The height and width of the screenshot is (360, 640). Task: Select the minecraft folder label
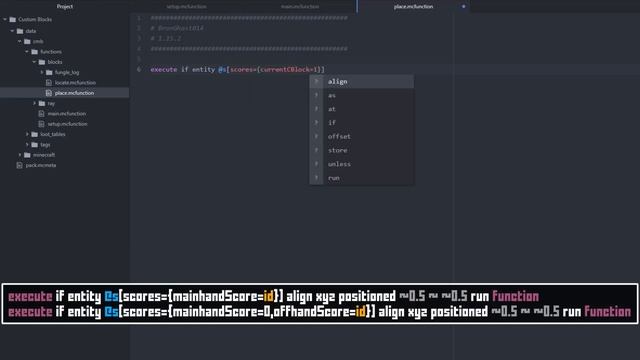44,155
